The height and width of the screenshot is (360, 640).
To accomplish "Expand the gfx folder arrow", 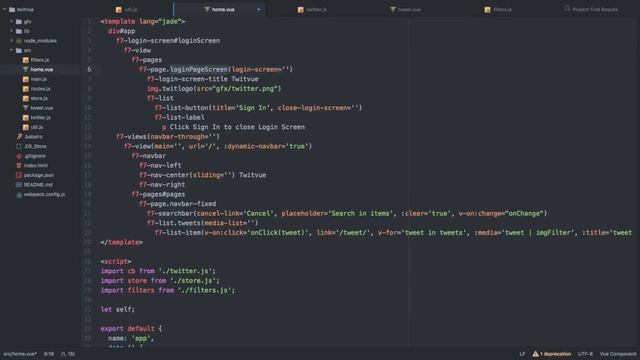I will tap(11, 21).
